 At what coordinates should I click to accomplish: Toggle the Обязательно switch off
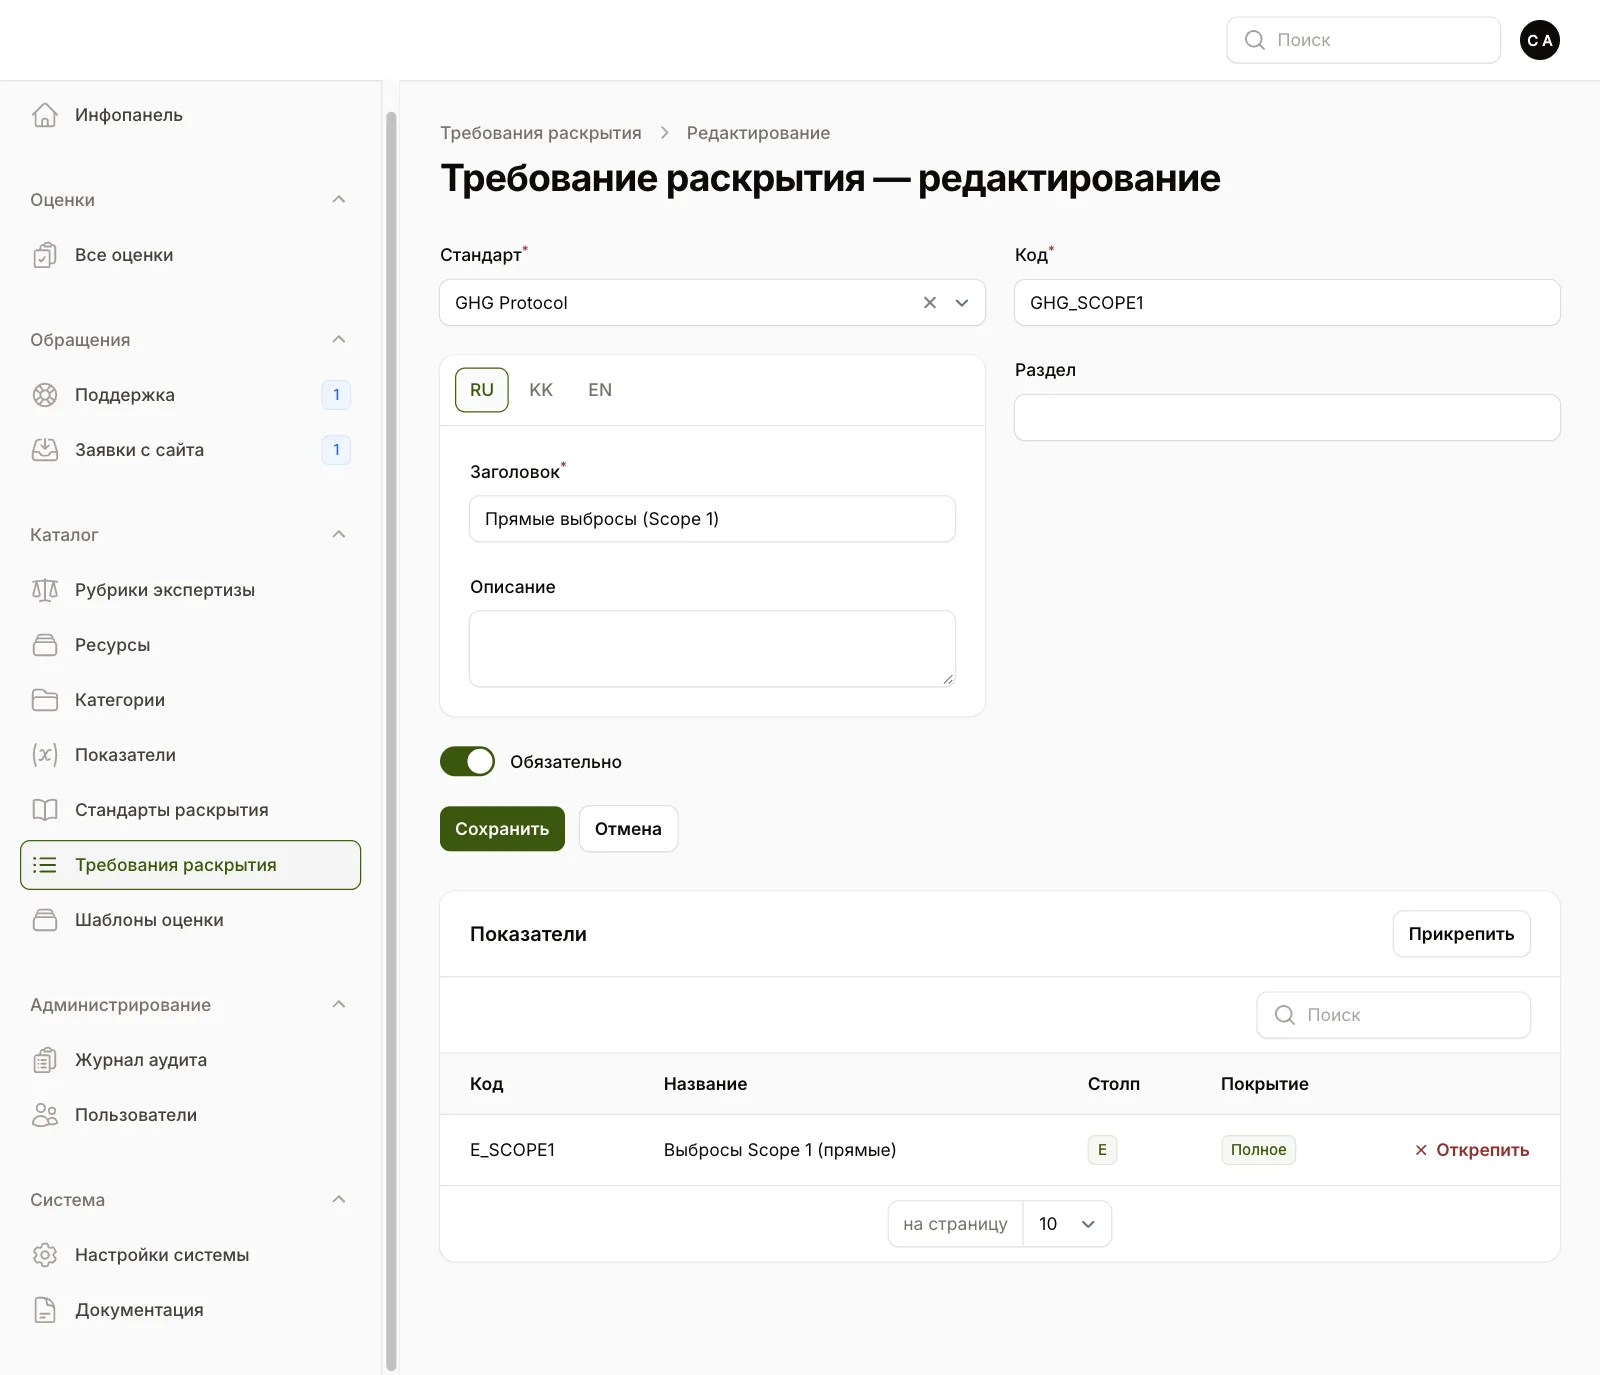pyautogui.click(x=467, y=762)
